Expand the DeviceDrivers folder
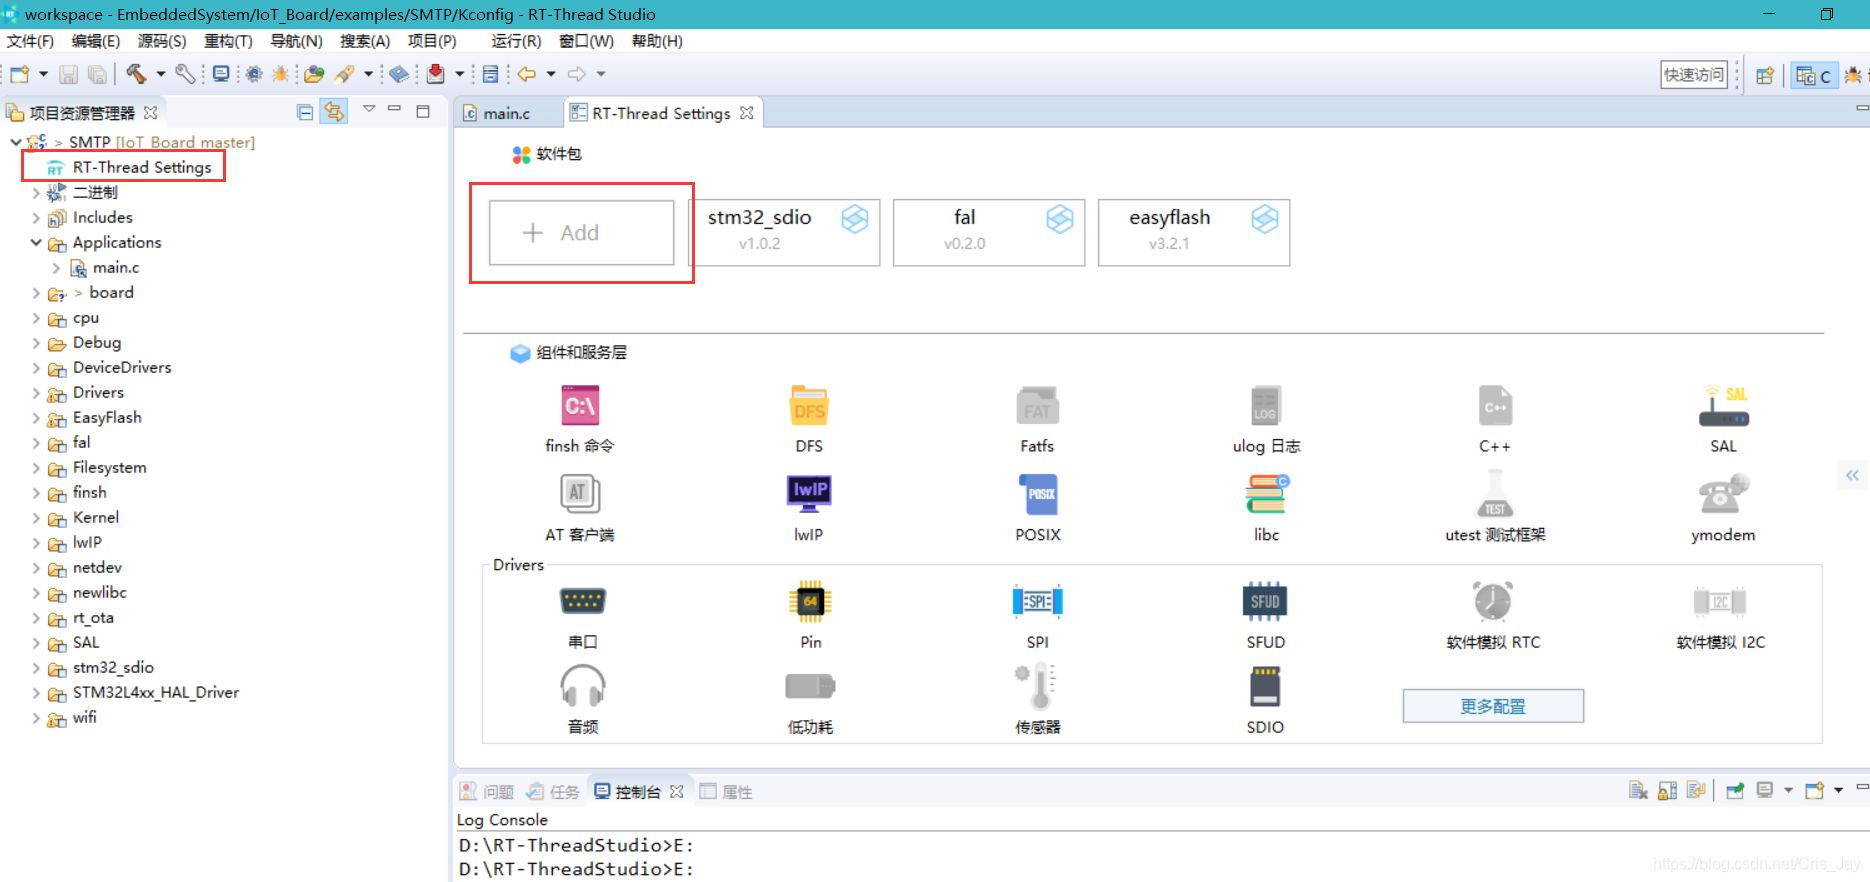The height and width of the screenshot is (882, 1870). click(x=37, y=367)
